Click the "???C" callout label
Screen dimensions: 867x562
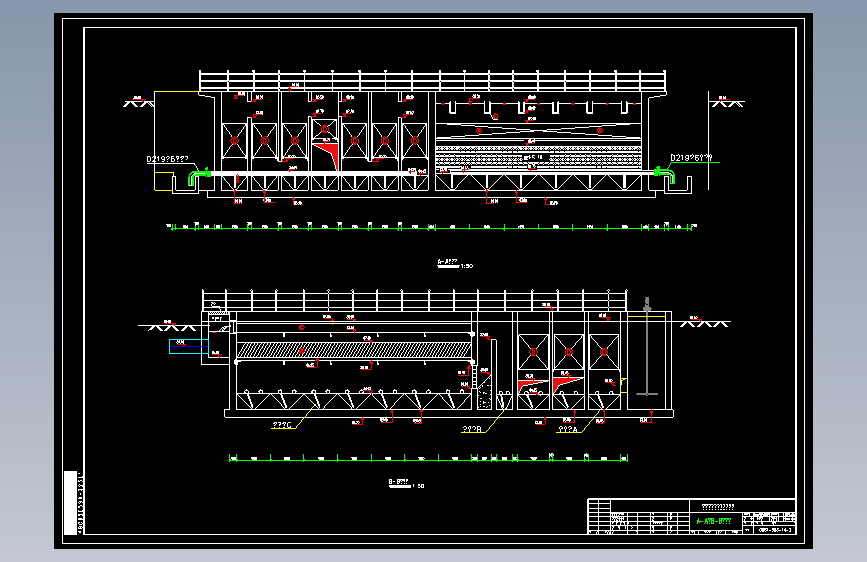pyautogui.click(x=282, y=425)
